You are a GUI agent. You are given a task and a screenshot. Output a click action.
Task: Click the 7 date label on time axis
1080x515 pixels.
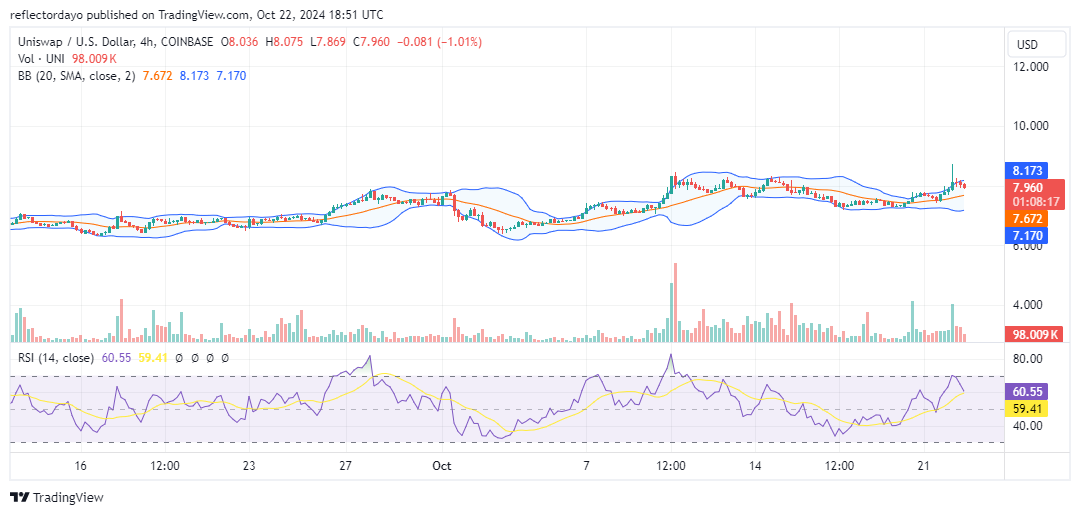click(x=586, y=465)
